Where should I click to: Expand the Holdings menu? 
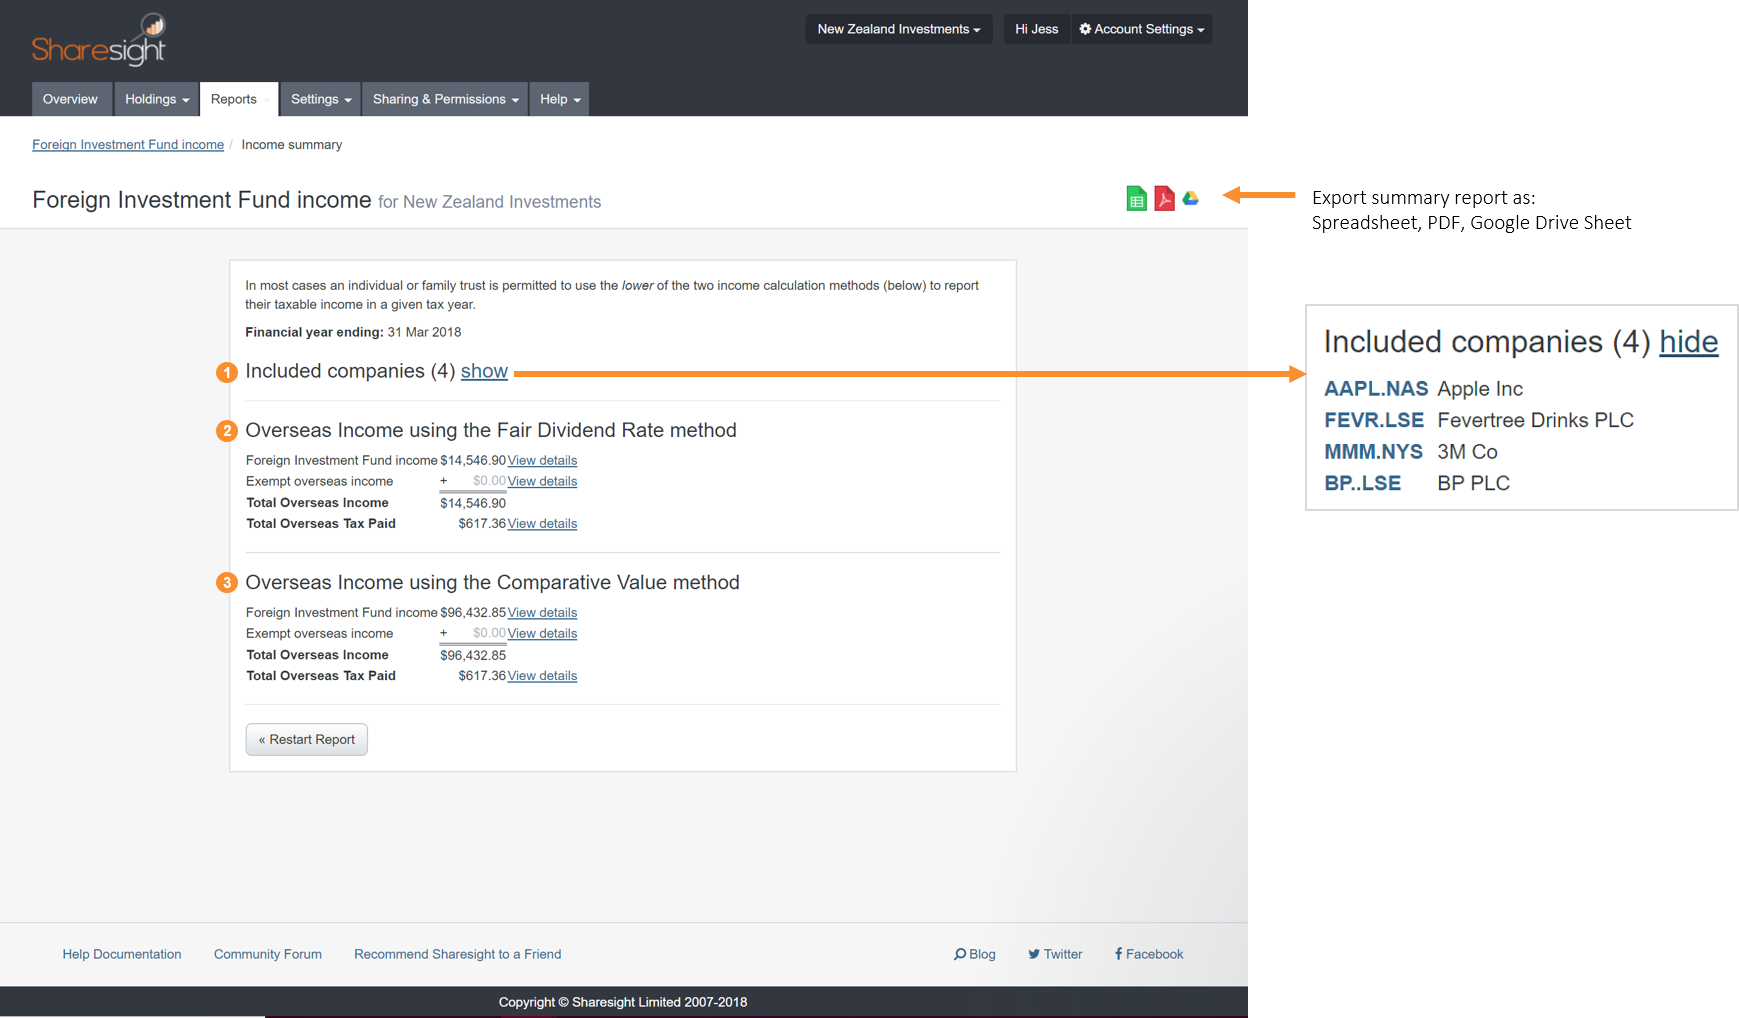[156, 99]
